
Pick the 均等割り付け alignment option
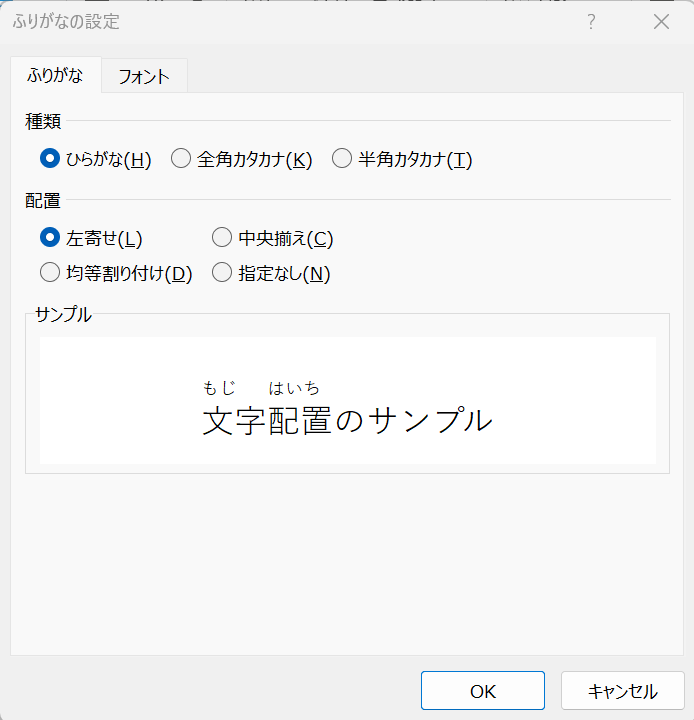pyautogui.click(x=50, y=273)
